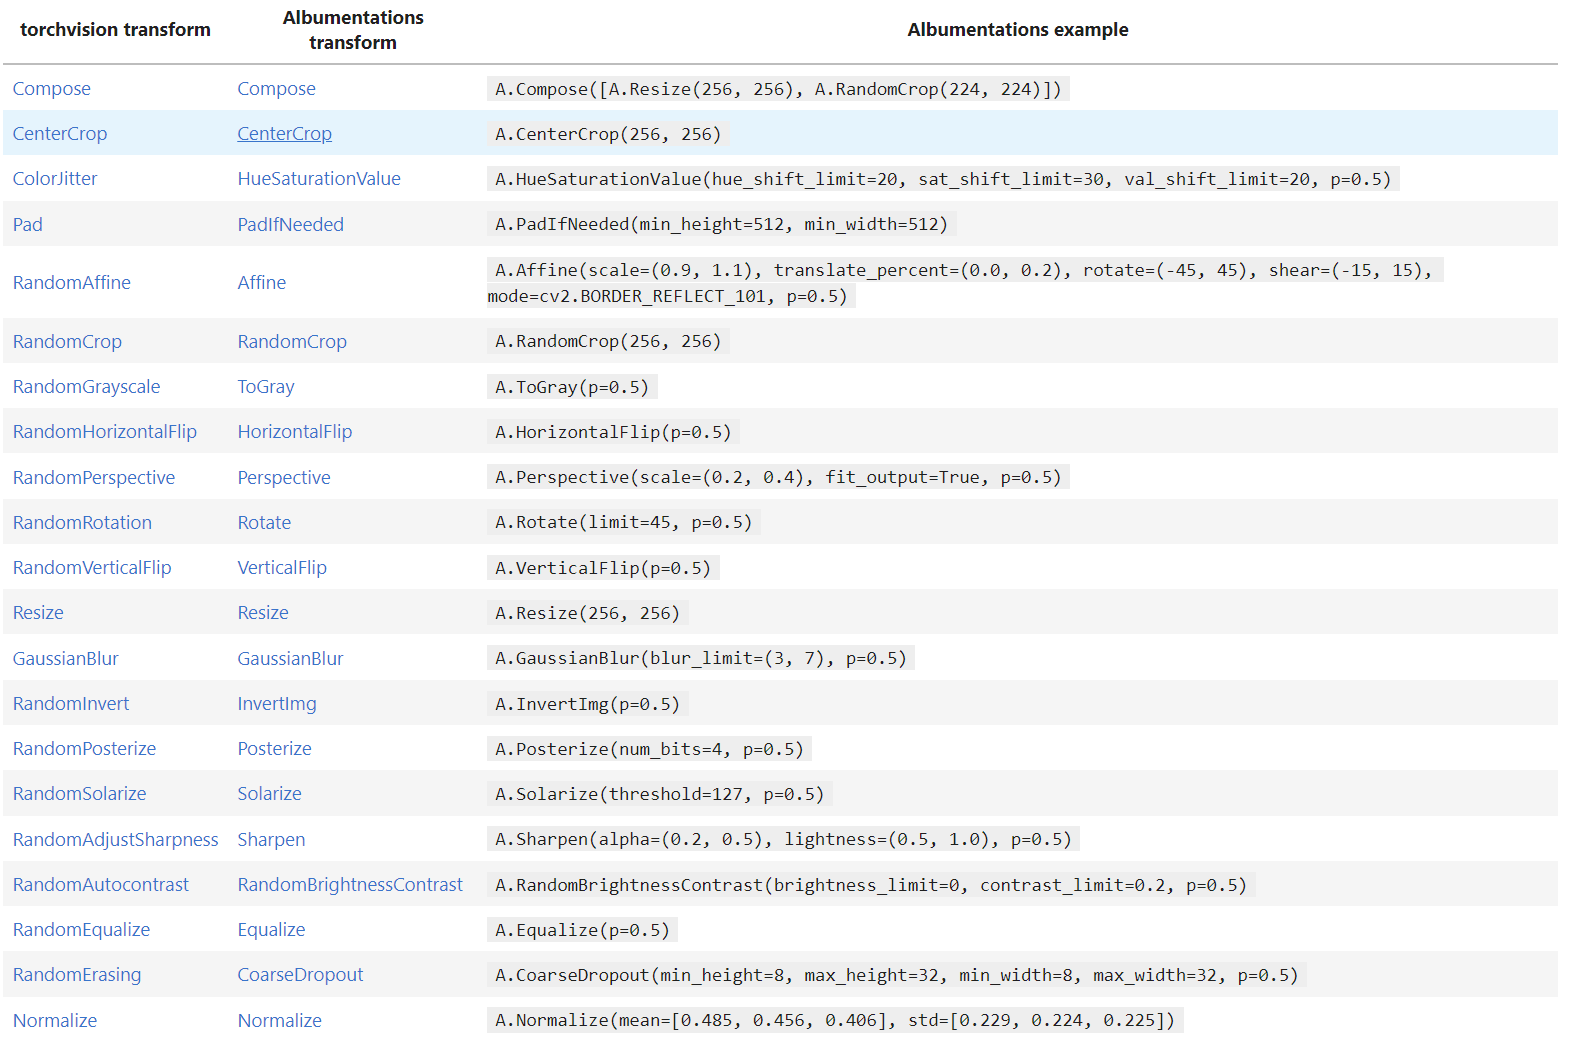Viewport: 1571px width, 1049px height.
Task: Open the RandomSolarize link
Action: coord(79,794)
